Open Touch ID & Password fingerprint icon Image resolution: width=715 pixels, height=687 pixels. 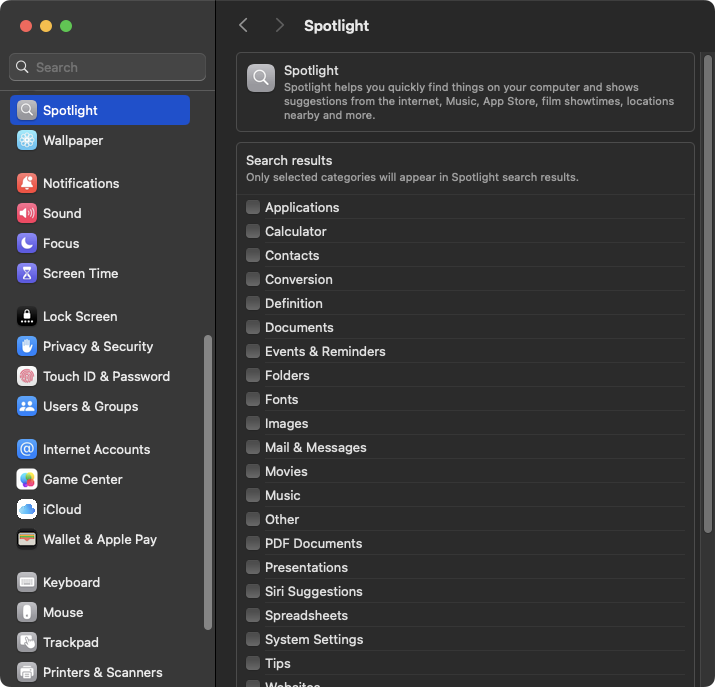pos(27,376)
